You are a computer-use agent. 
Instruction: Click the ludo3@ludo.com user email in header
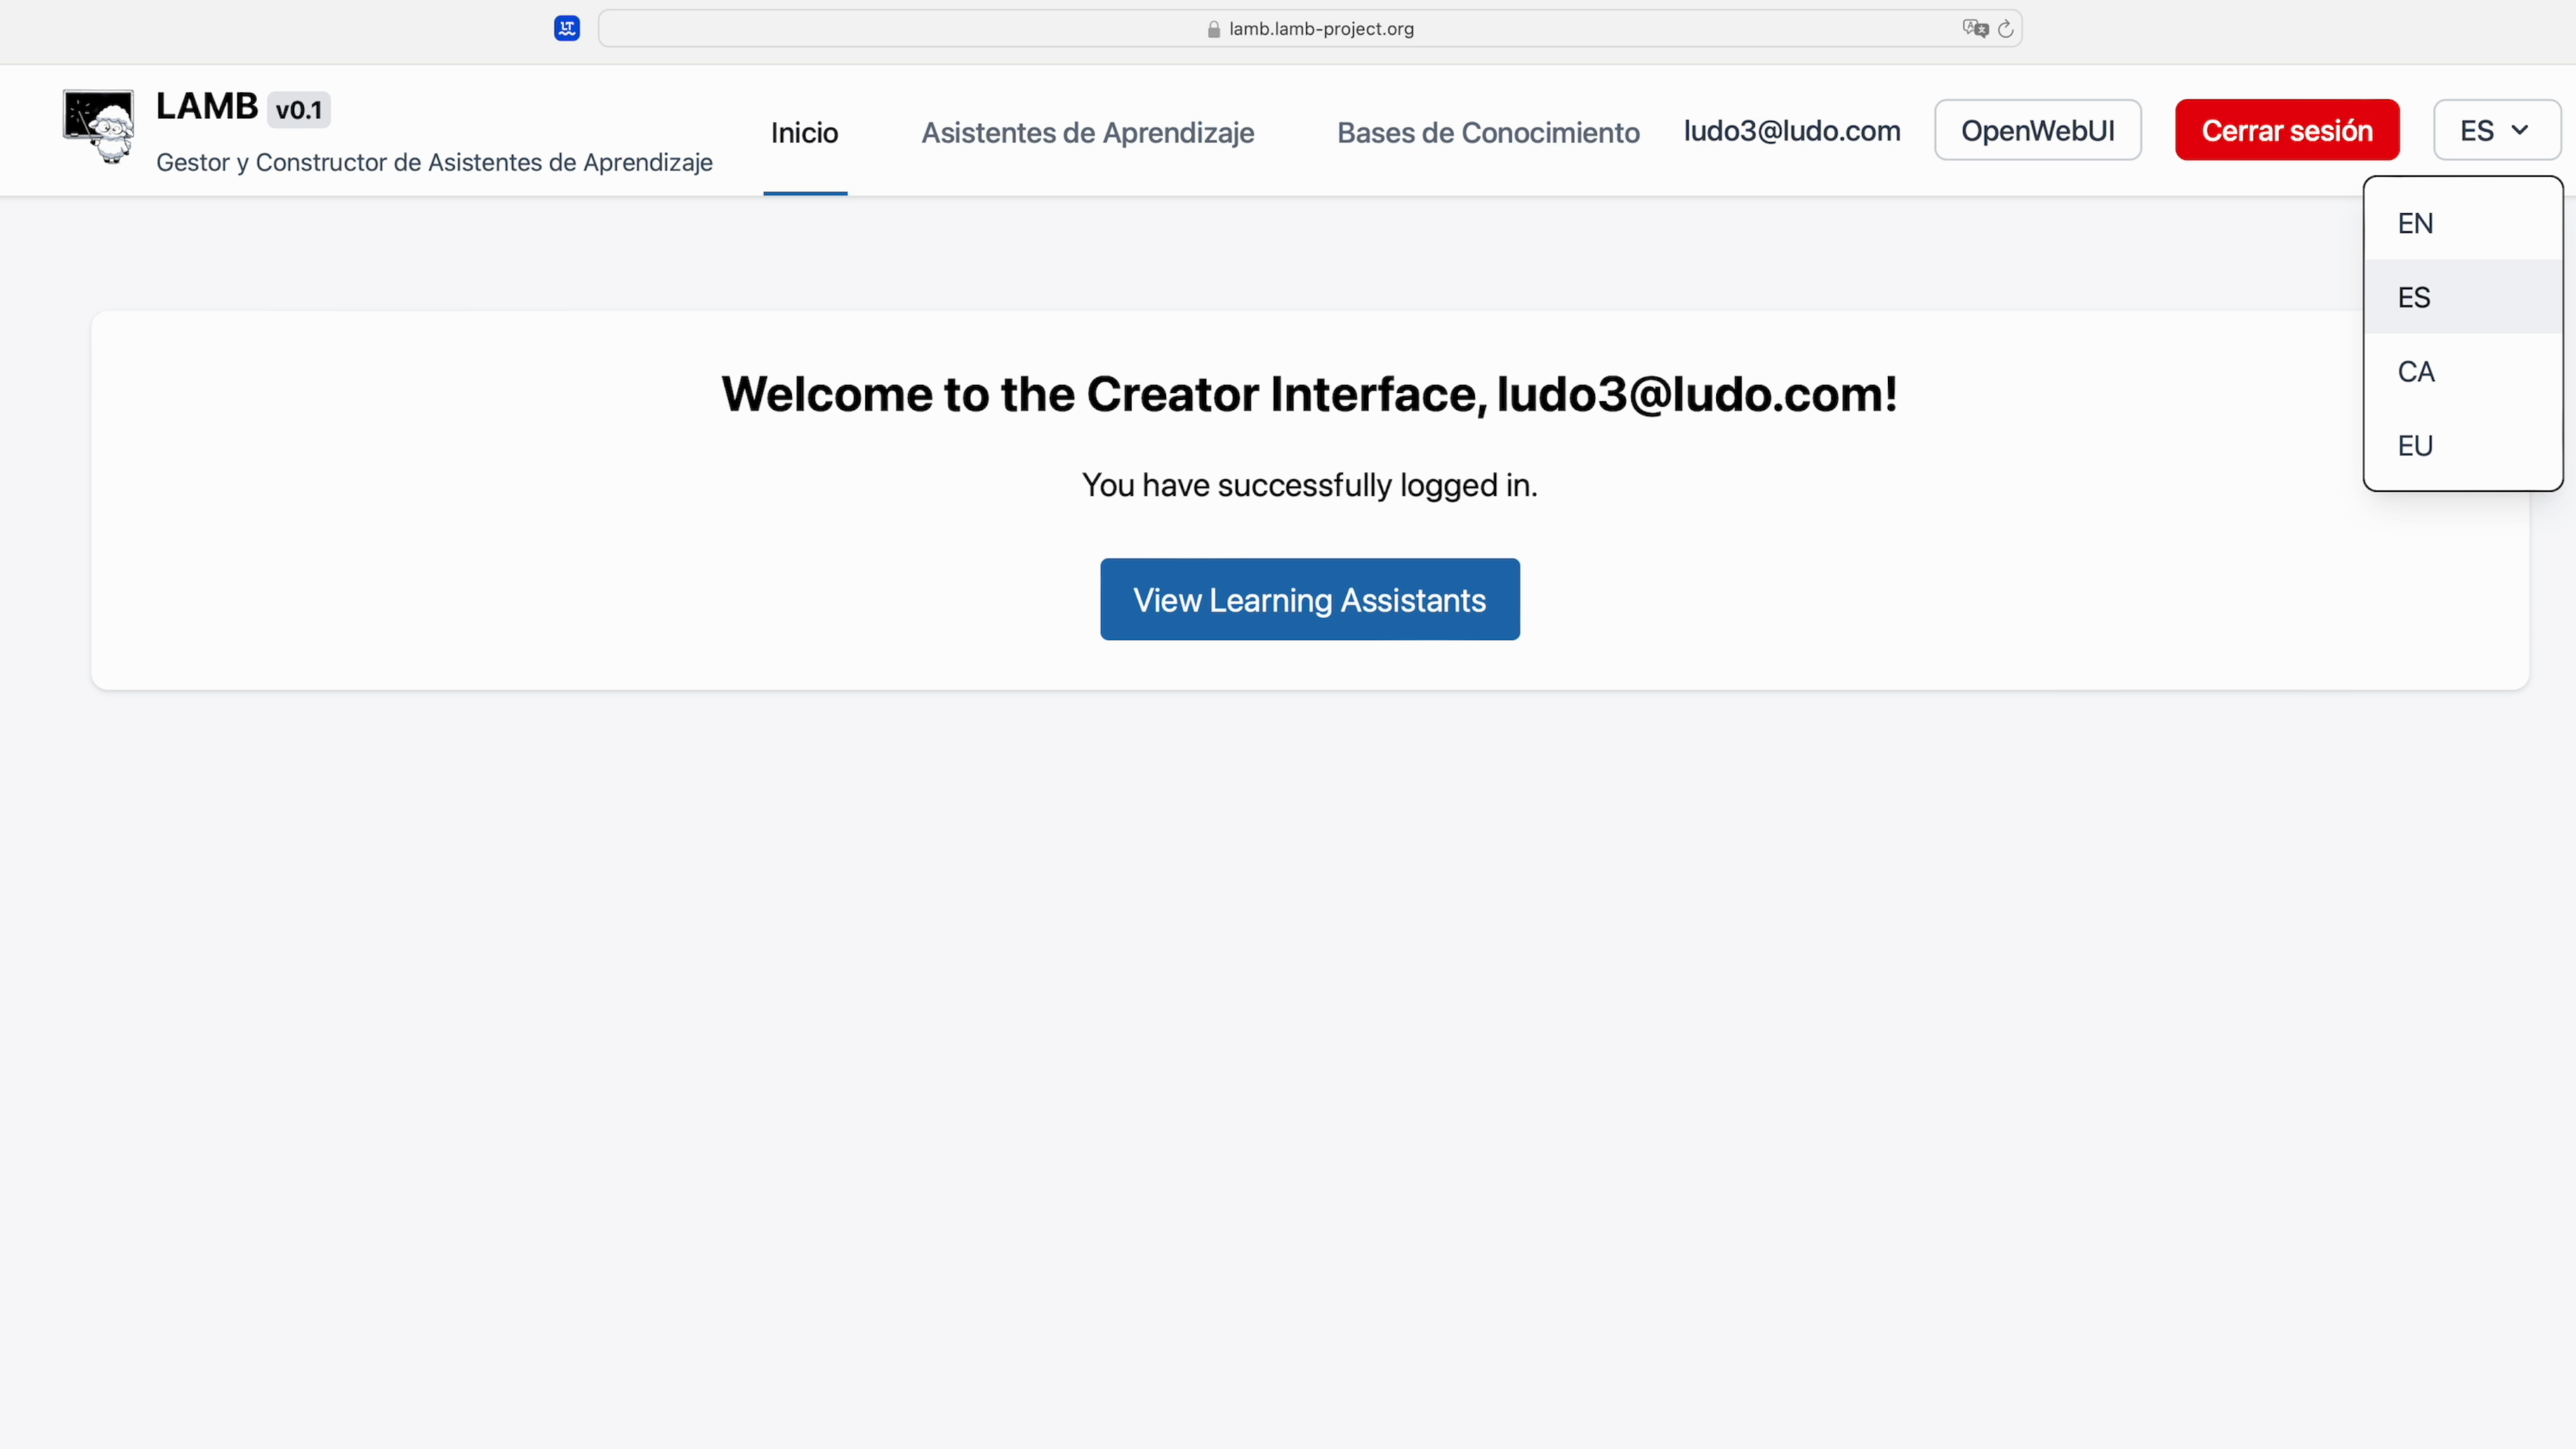[x=1791, y=130]
